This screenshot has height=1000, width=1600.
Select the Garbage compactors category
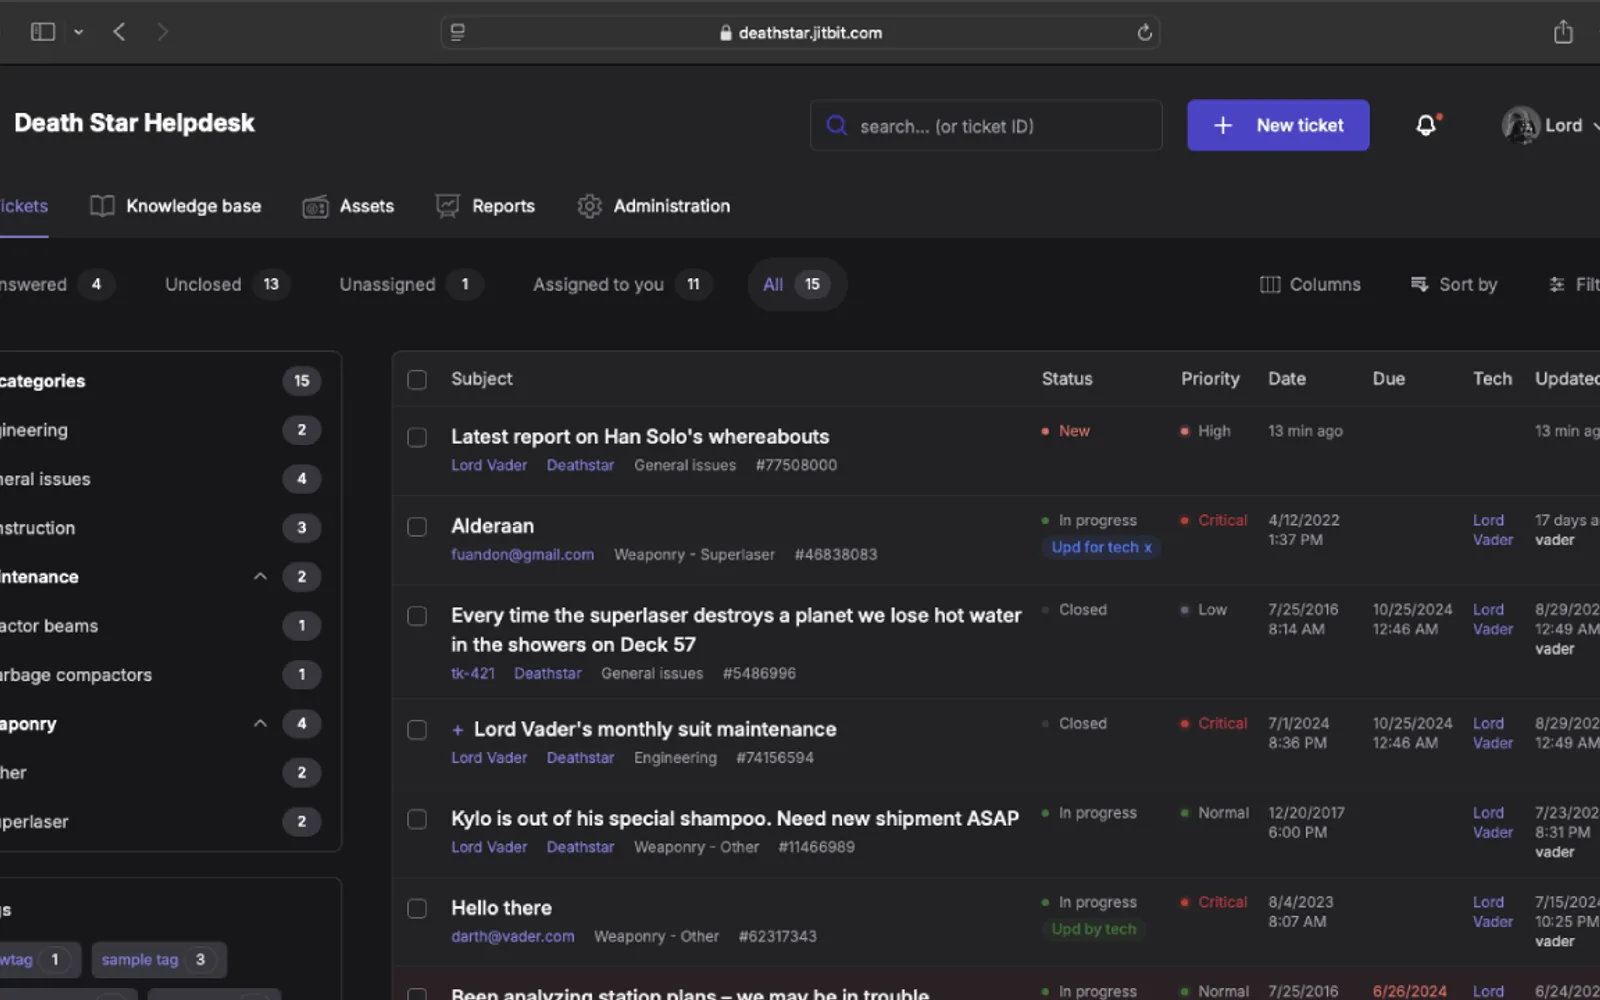click(77, 675)
